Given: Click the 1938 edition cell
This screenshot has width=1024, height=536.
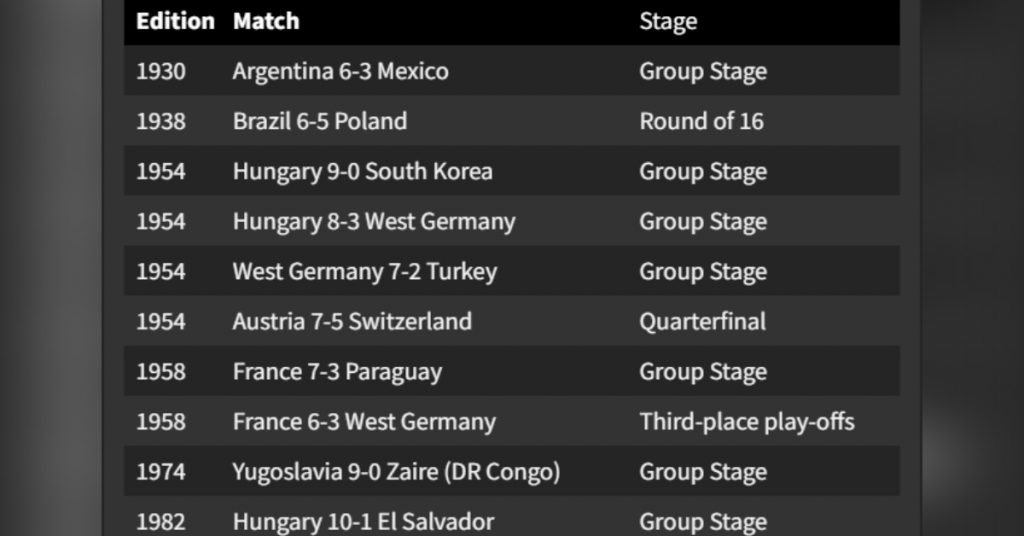Looking at the screenshot, I should pos(161,121).
